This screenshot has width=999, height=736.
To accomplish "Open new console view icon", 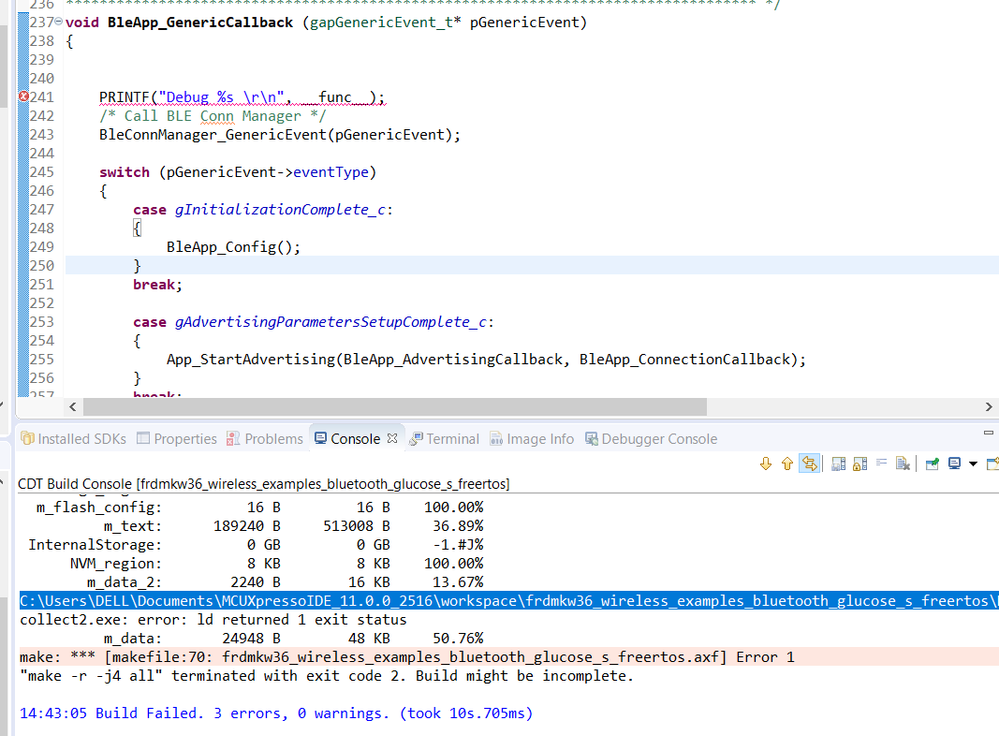I will click(992, 464).
